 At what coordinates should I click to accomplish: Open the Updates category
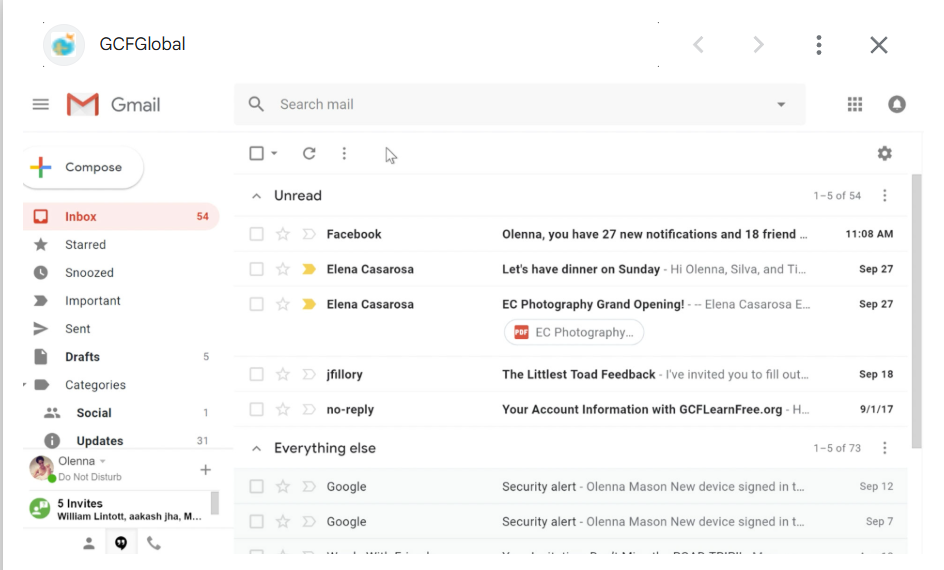[121, 441]
